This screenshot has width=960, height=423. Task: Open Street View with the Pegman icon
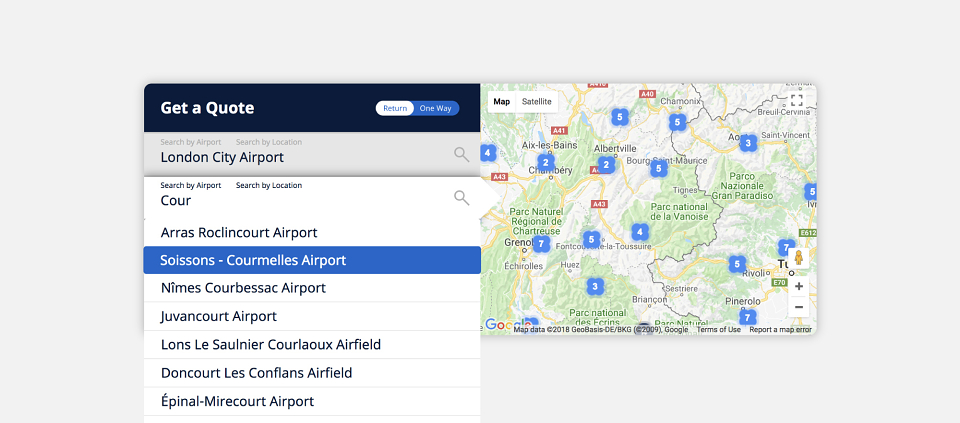[798, 258]
